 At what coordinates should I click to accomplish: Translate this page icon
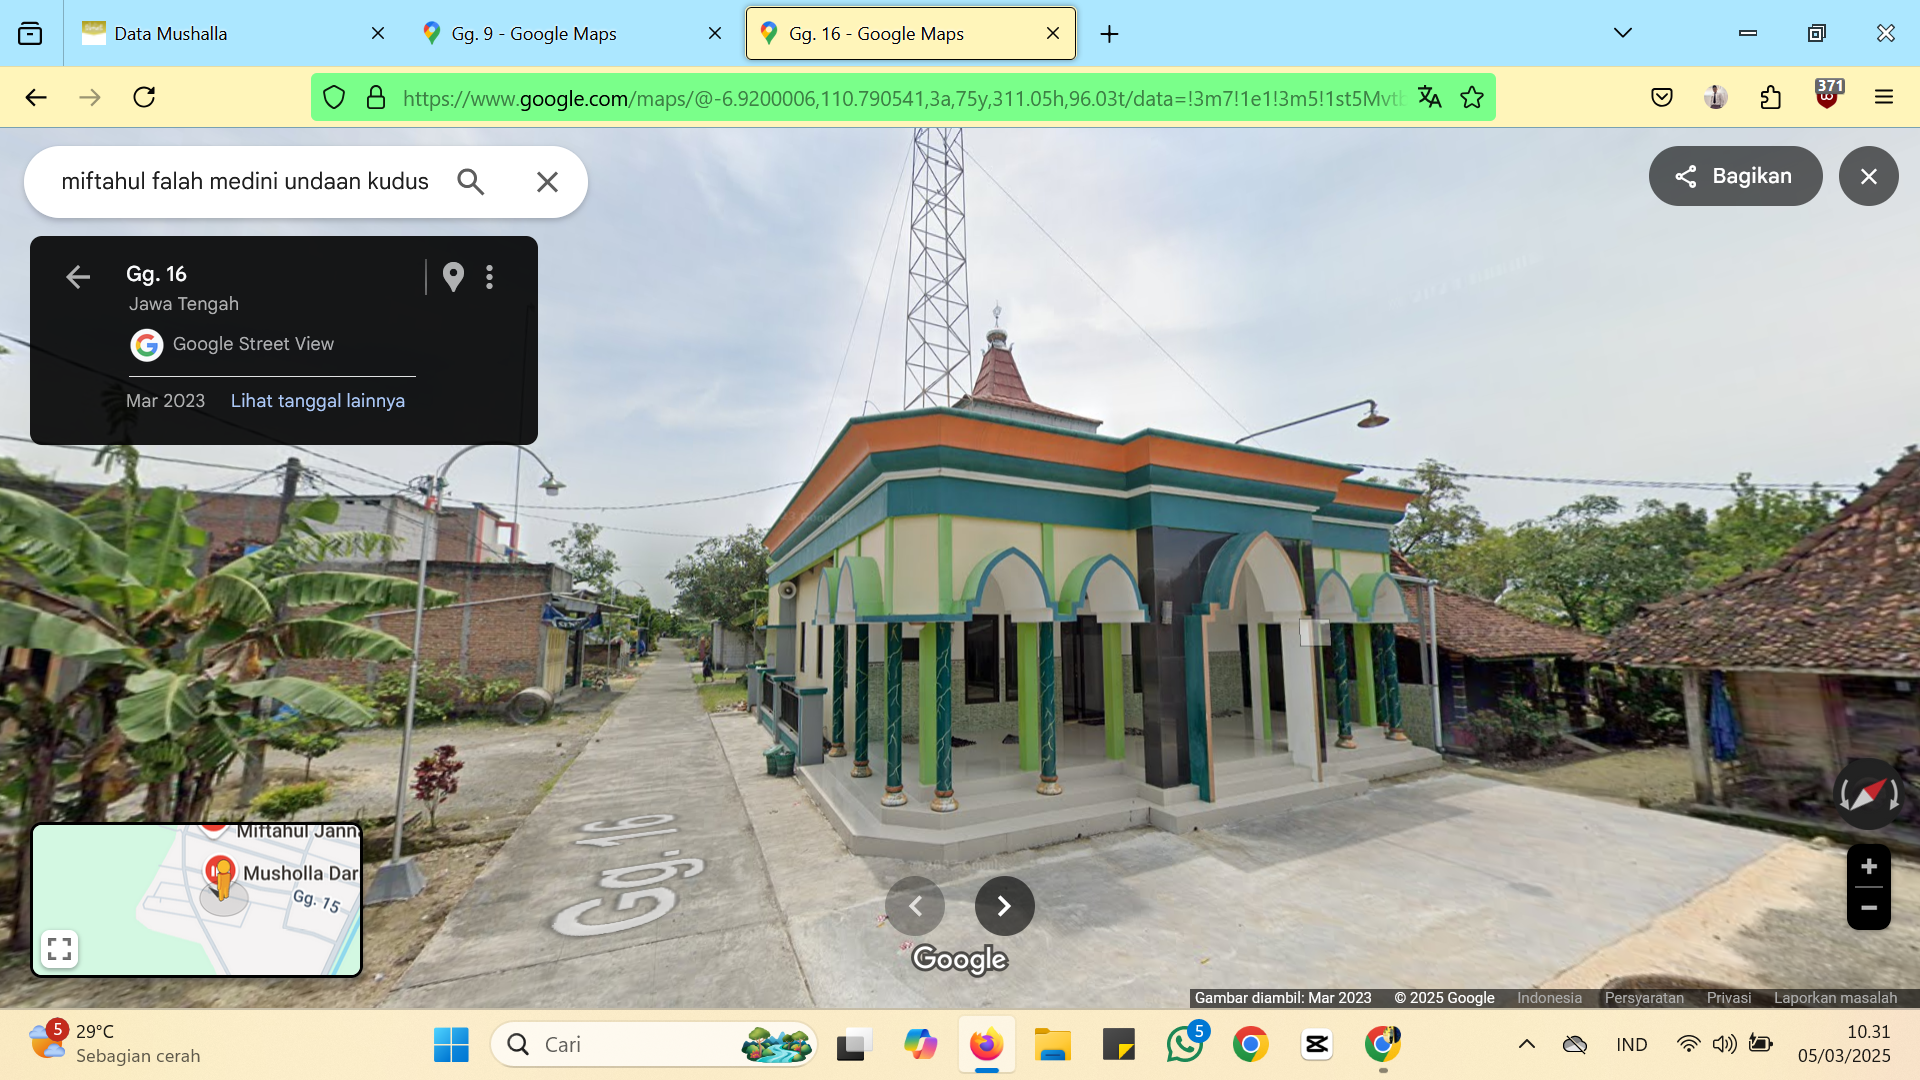(1430, 97)
